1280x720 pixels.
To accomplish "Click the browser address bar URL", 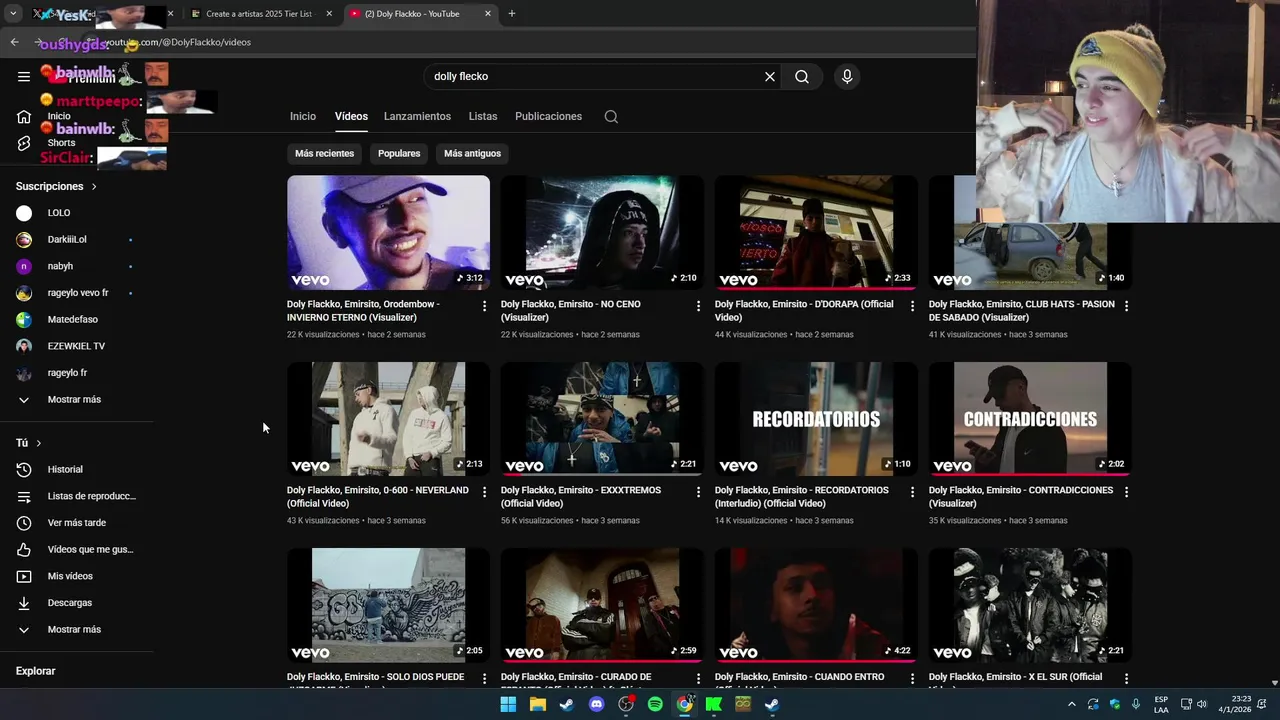I will point(178,42).
